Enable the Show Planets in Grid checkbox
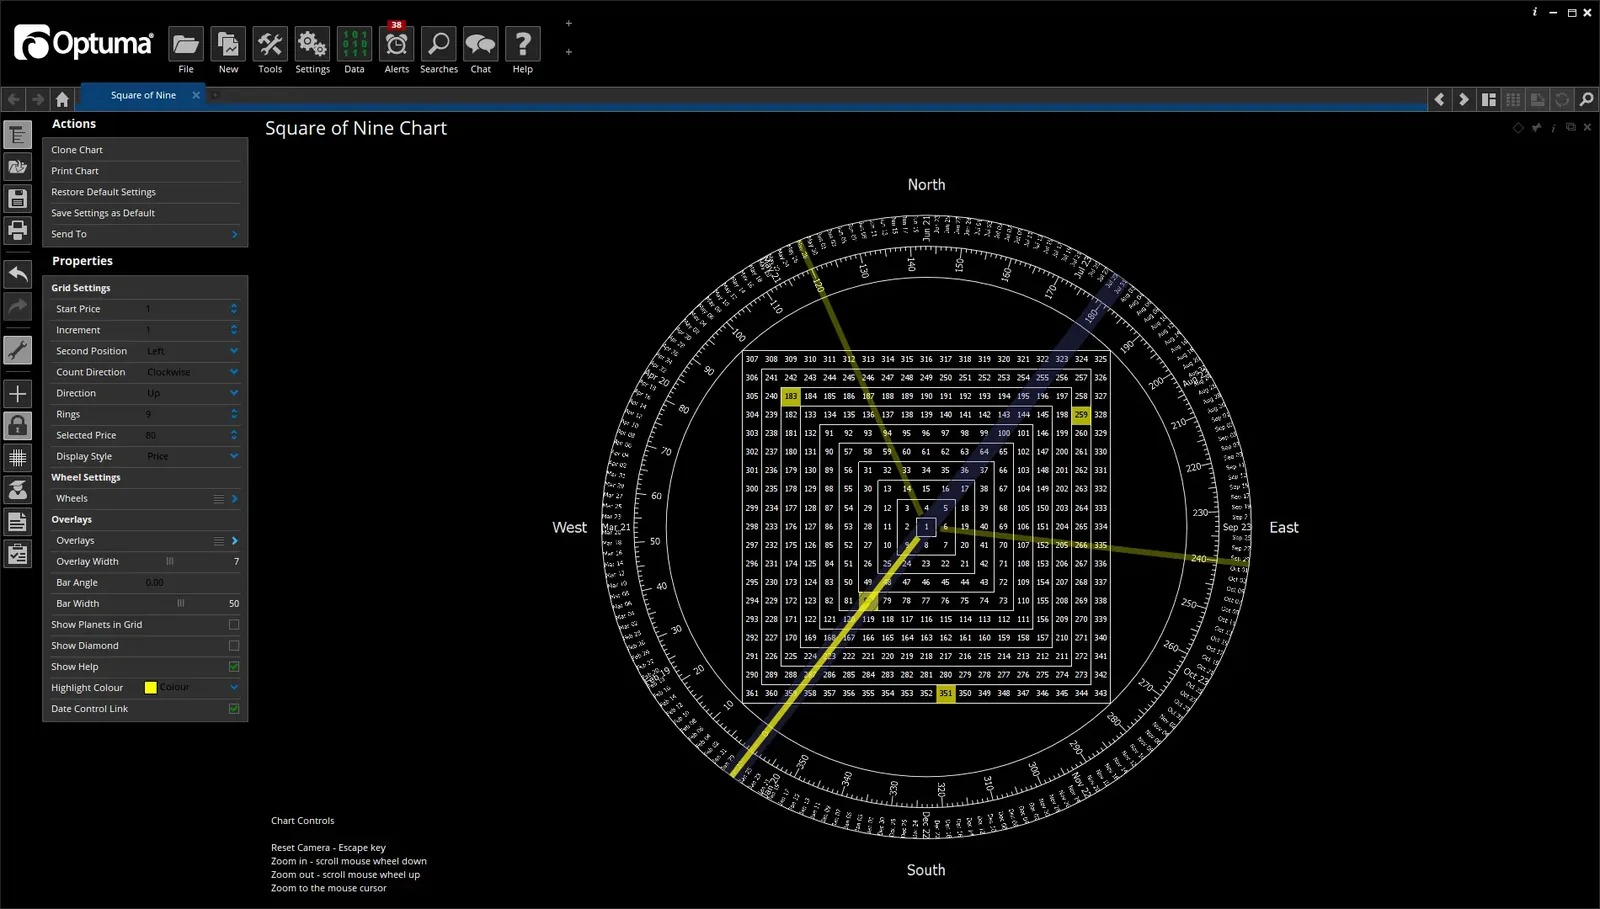 [x=234, y=625]
